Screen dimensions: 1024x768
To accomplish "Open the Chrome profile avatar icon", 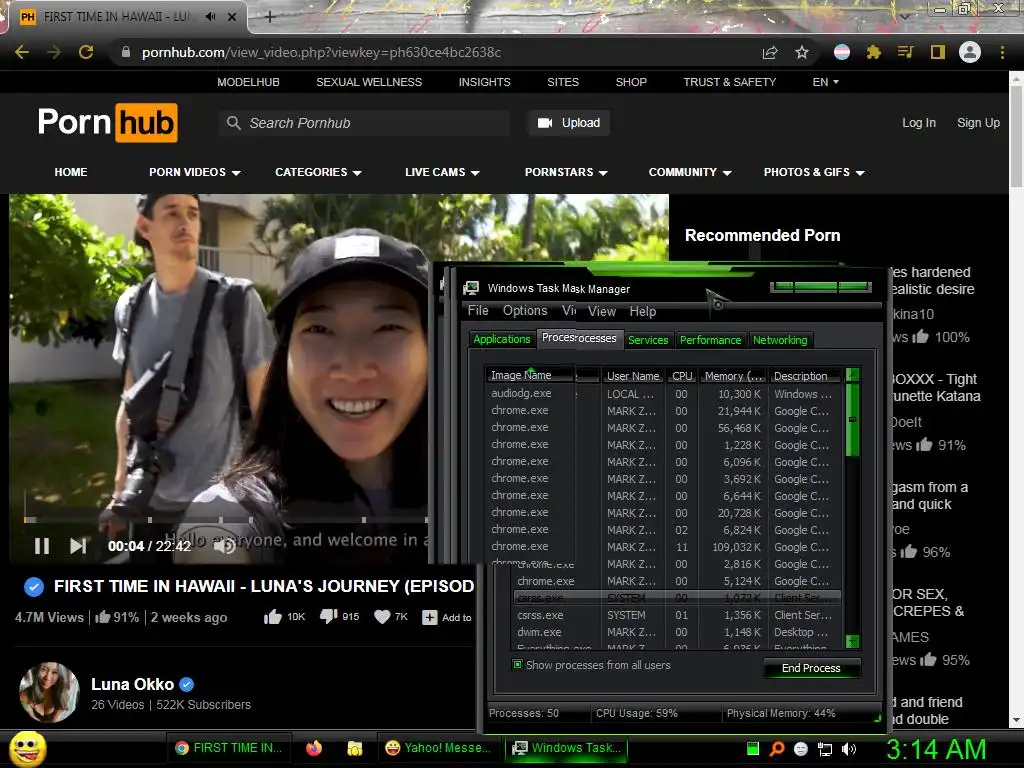I will (x=970, y=52).
